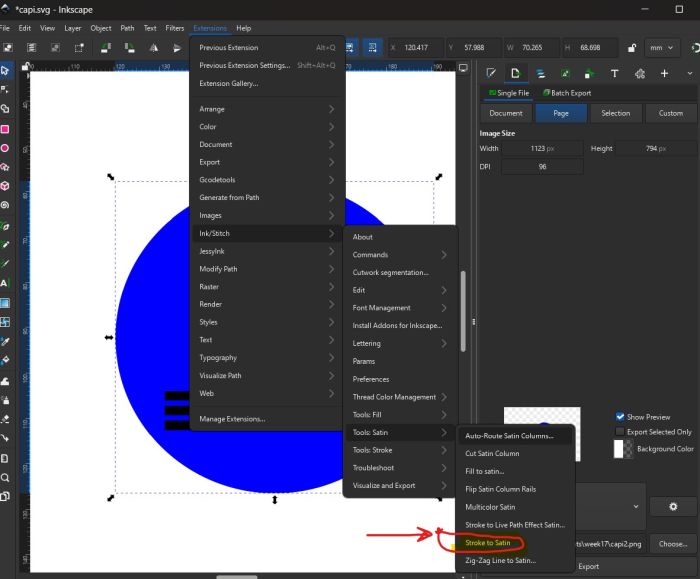Image resolution: width=700 pixels, height=579 pixels.
Task: Click Rotate 90 degrees clockwise icon
Action: click(129, 48)
